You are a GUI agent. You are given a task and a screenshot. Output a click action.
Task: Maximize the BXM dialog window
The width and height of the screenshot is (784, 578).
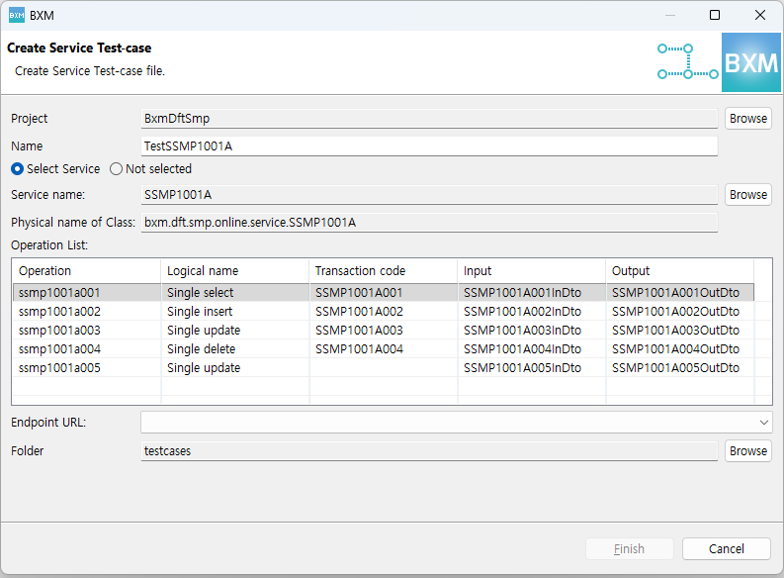715,16
